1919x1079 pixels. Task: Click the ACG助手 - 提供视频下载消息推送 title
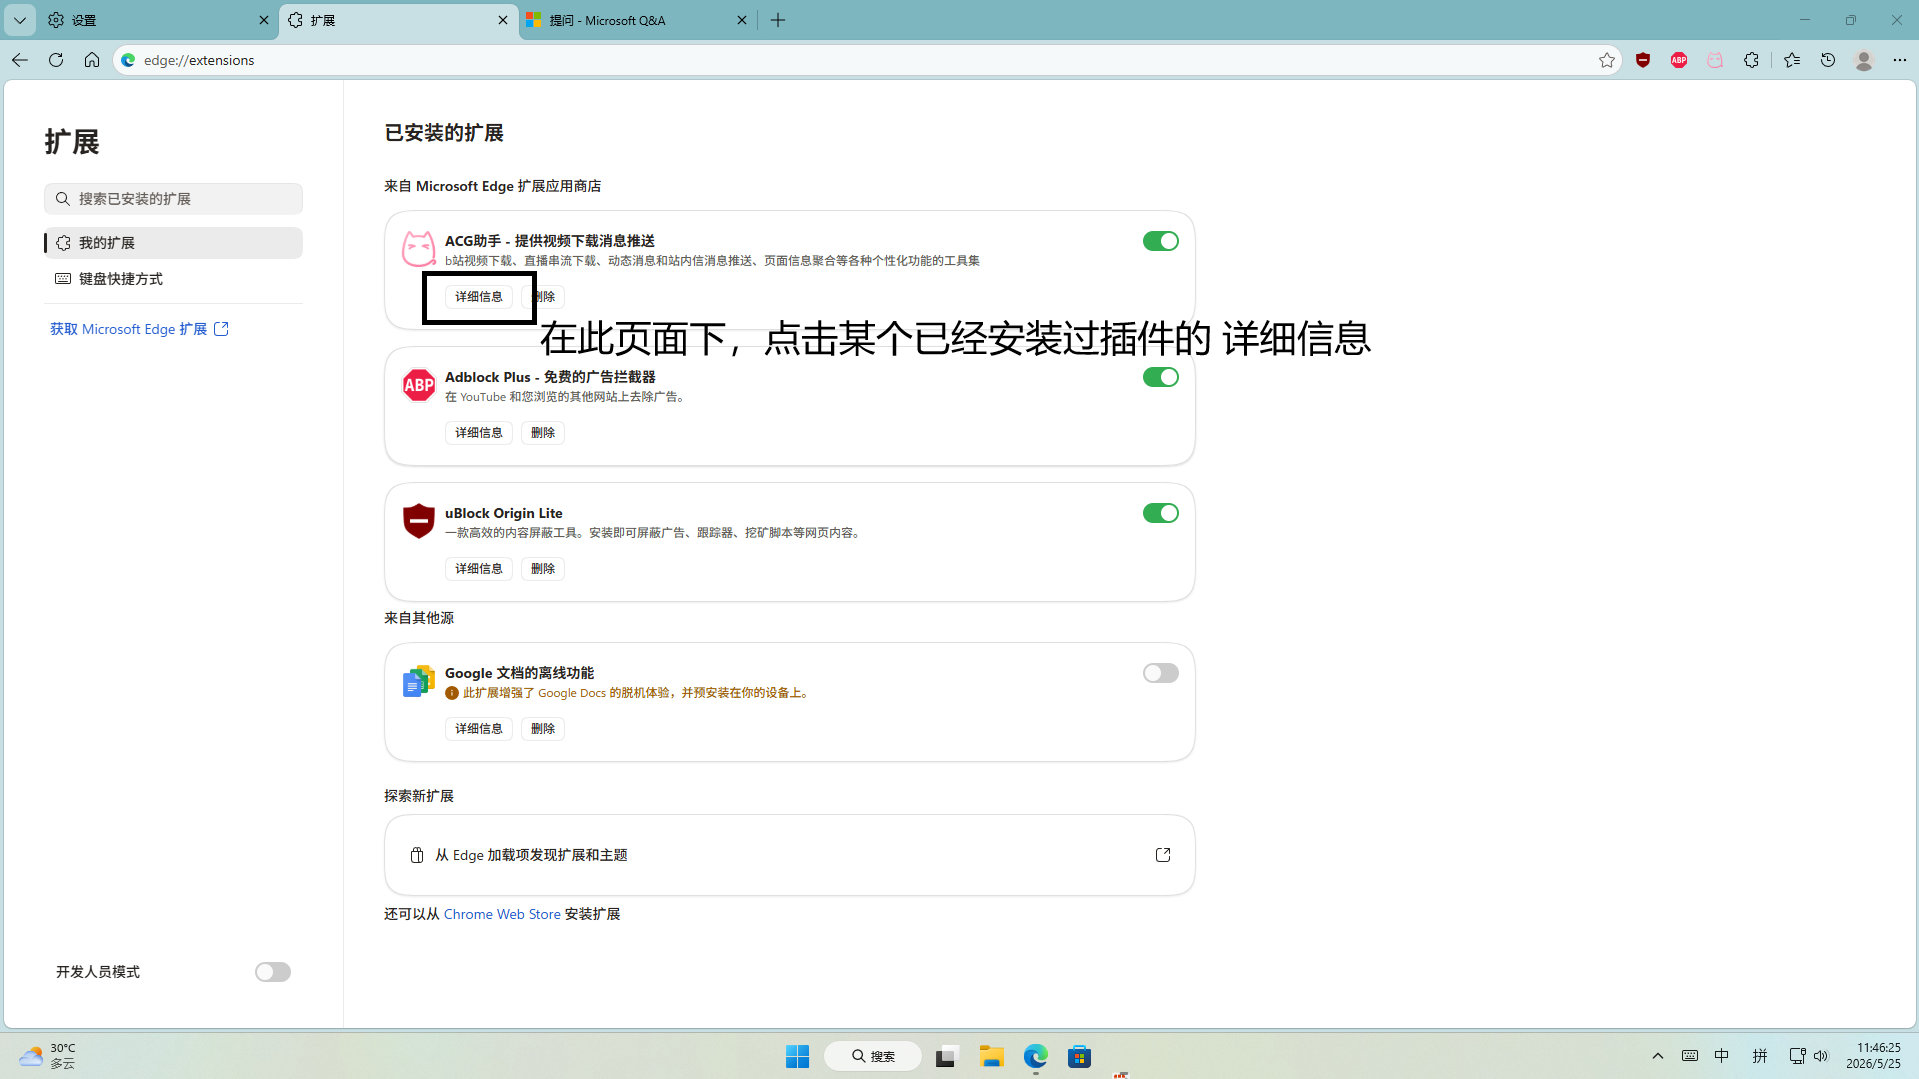coord(550,241)
